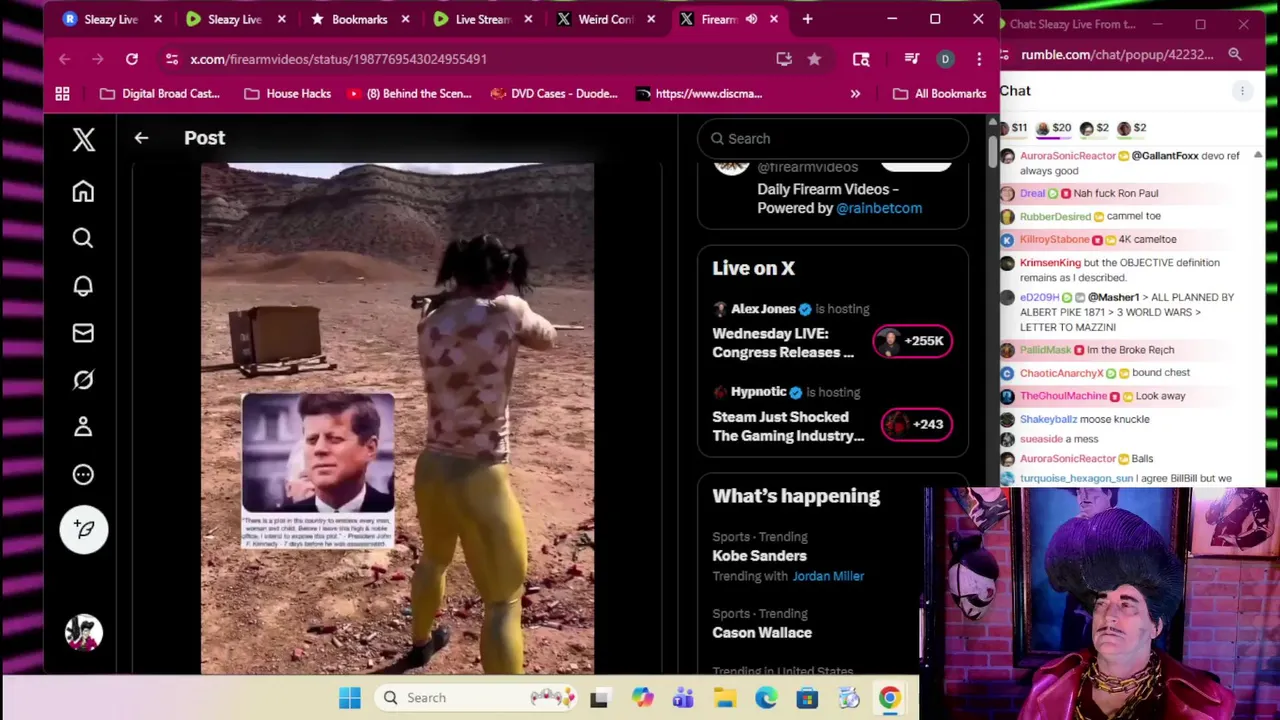Open X Notifications bell icon
Image resolution: width=1280 pixels, height=720 pixels.
(83, 286)
